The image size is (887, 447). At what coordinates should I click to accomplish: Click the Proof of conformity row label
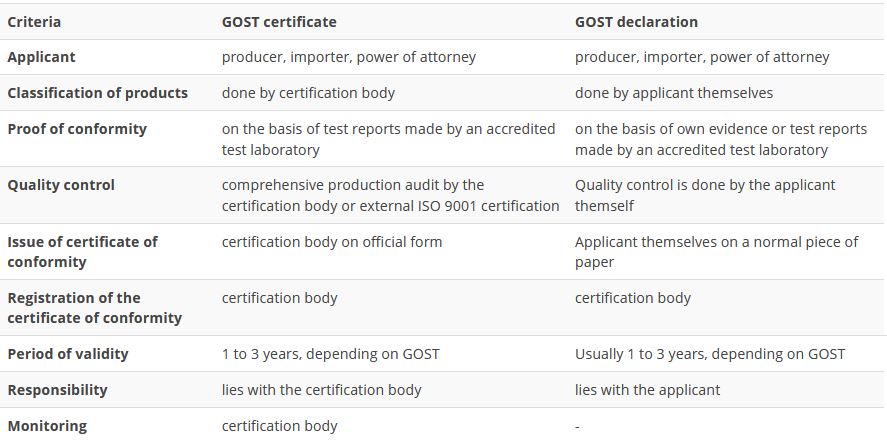pos(77,129)
